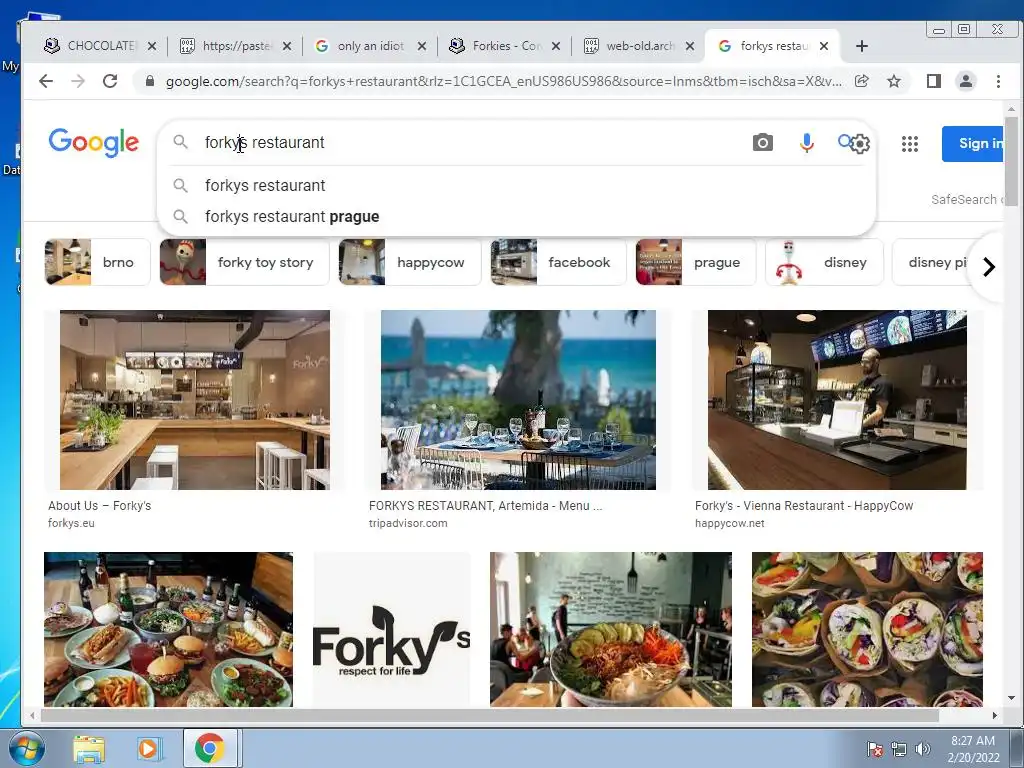This screenshot has width=1024, height=768.
Task: Click the Google logo
Action: tap(93, 142)
